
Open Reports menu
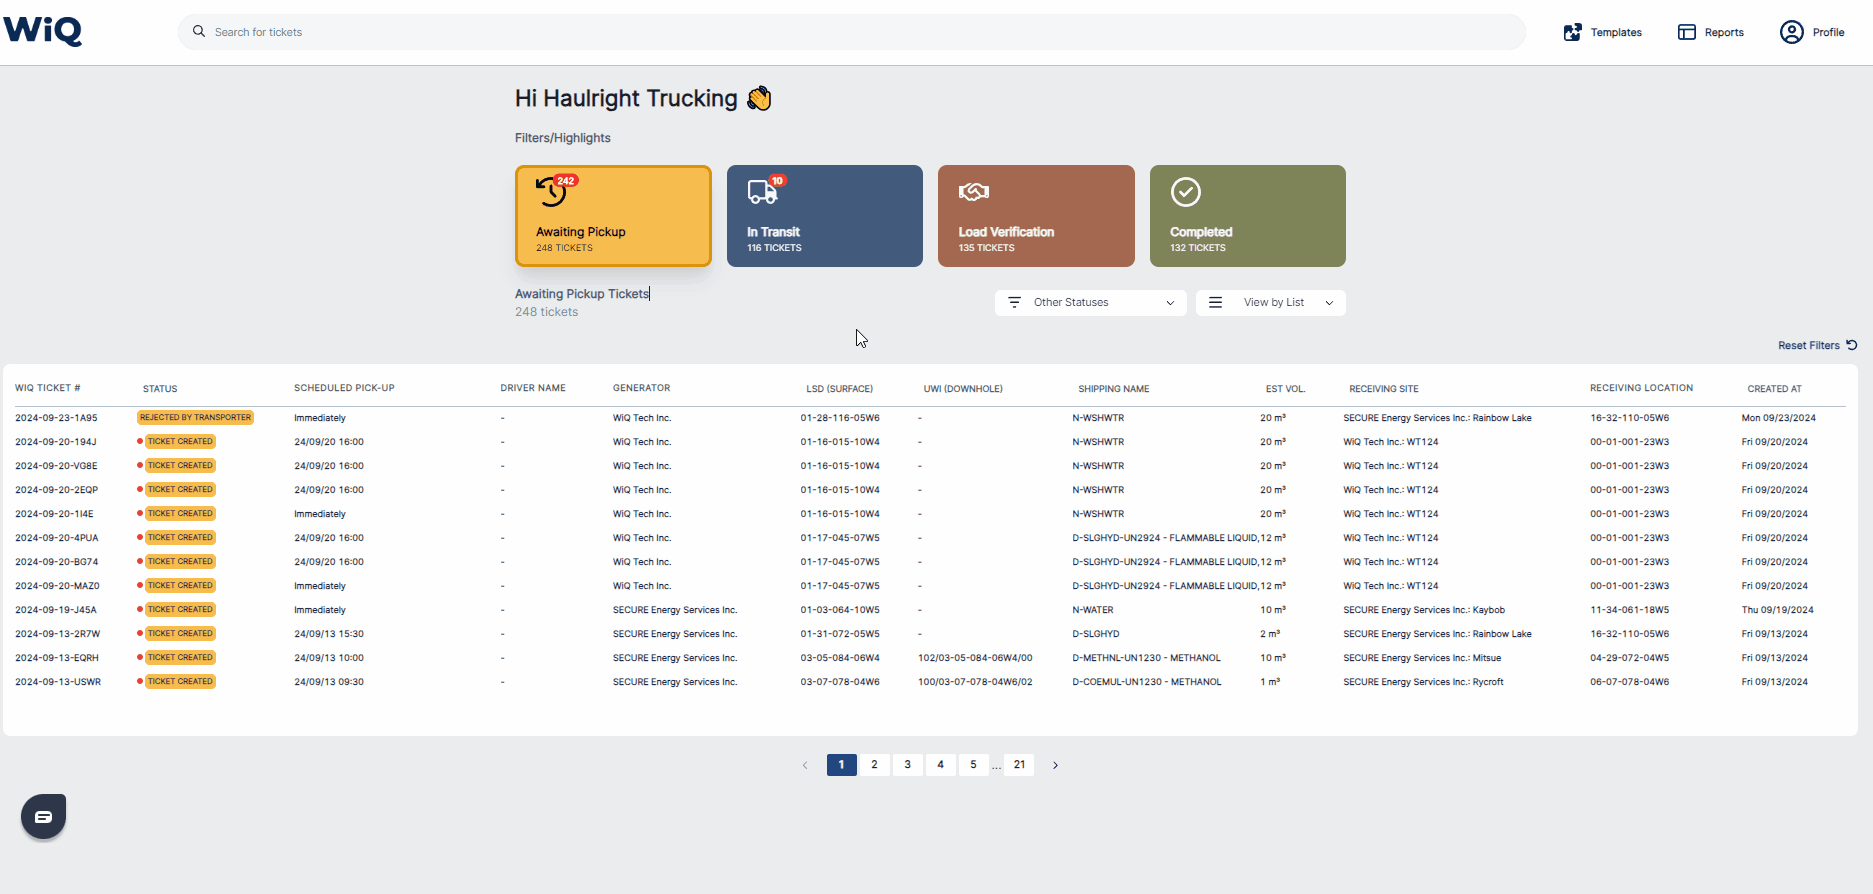click(x=1711, y=32)
